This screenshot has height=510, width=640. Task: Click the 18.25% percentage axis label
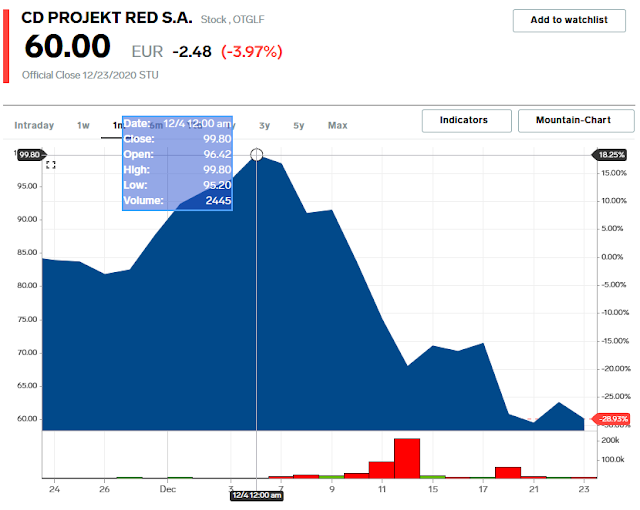pos(611,155)
